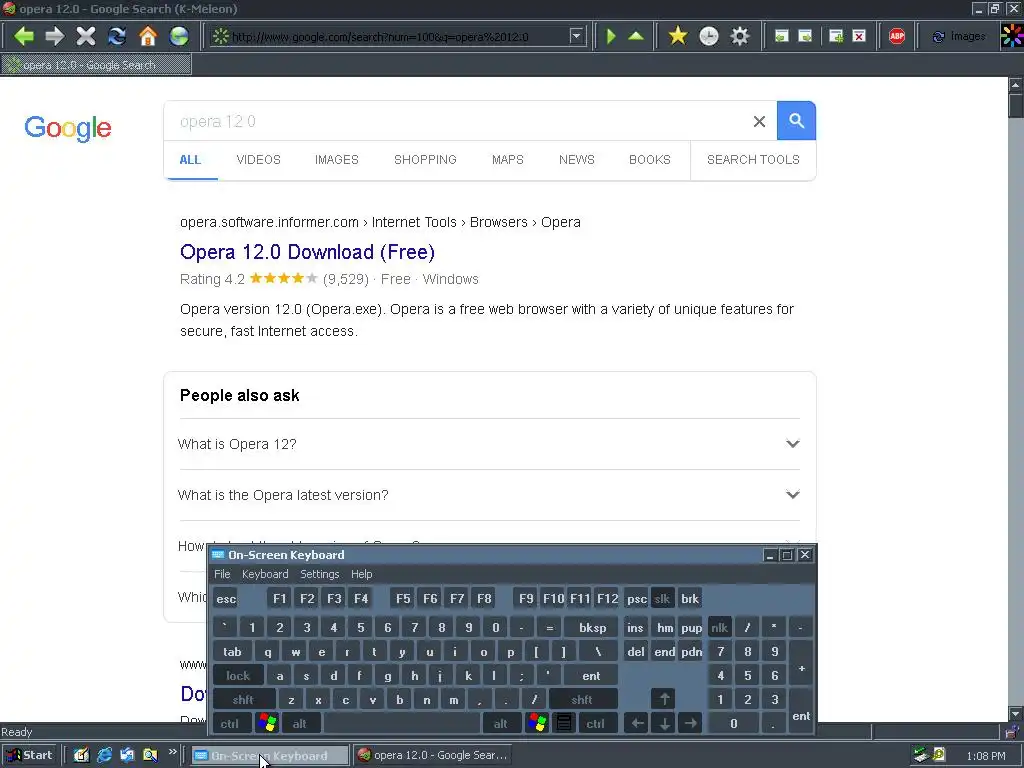Screen dimensions: 1024x768
Task: Toggle the Images loading button
Action: tap(959, 37)
